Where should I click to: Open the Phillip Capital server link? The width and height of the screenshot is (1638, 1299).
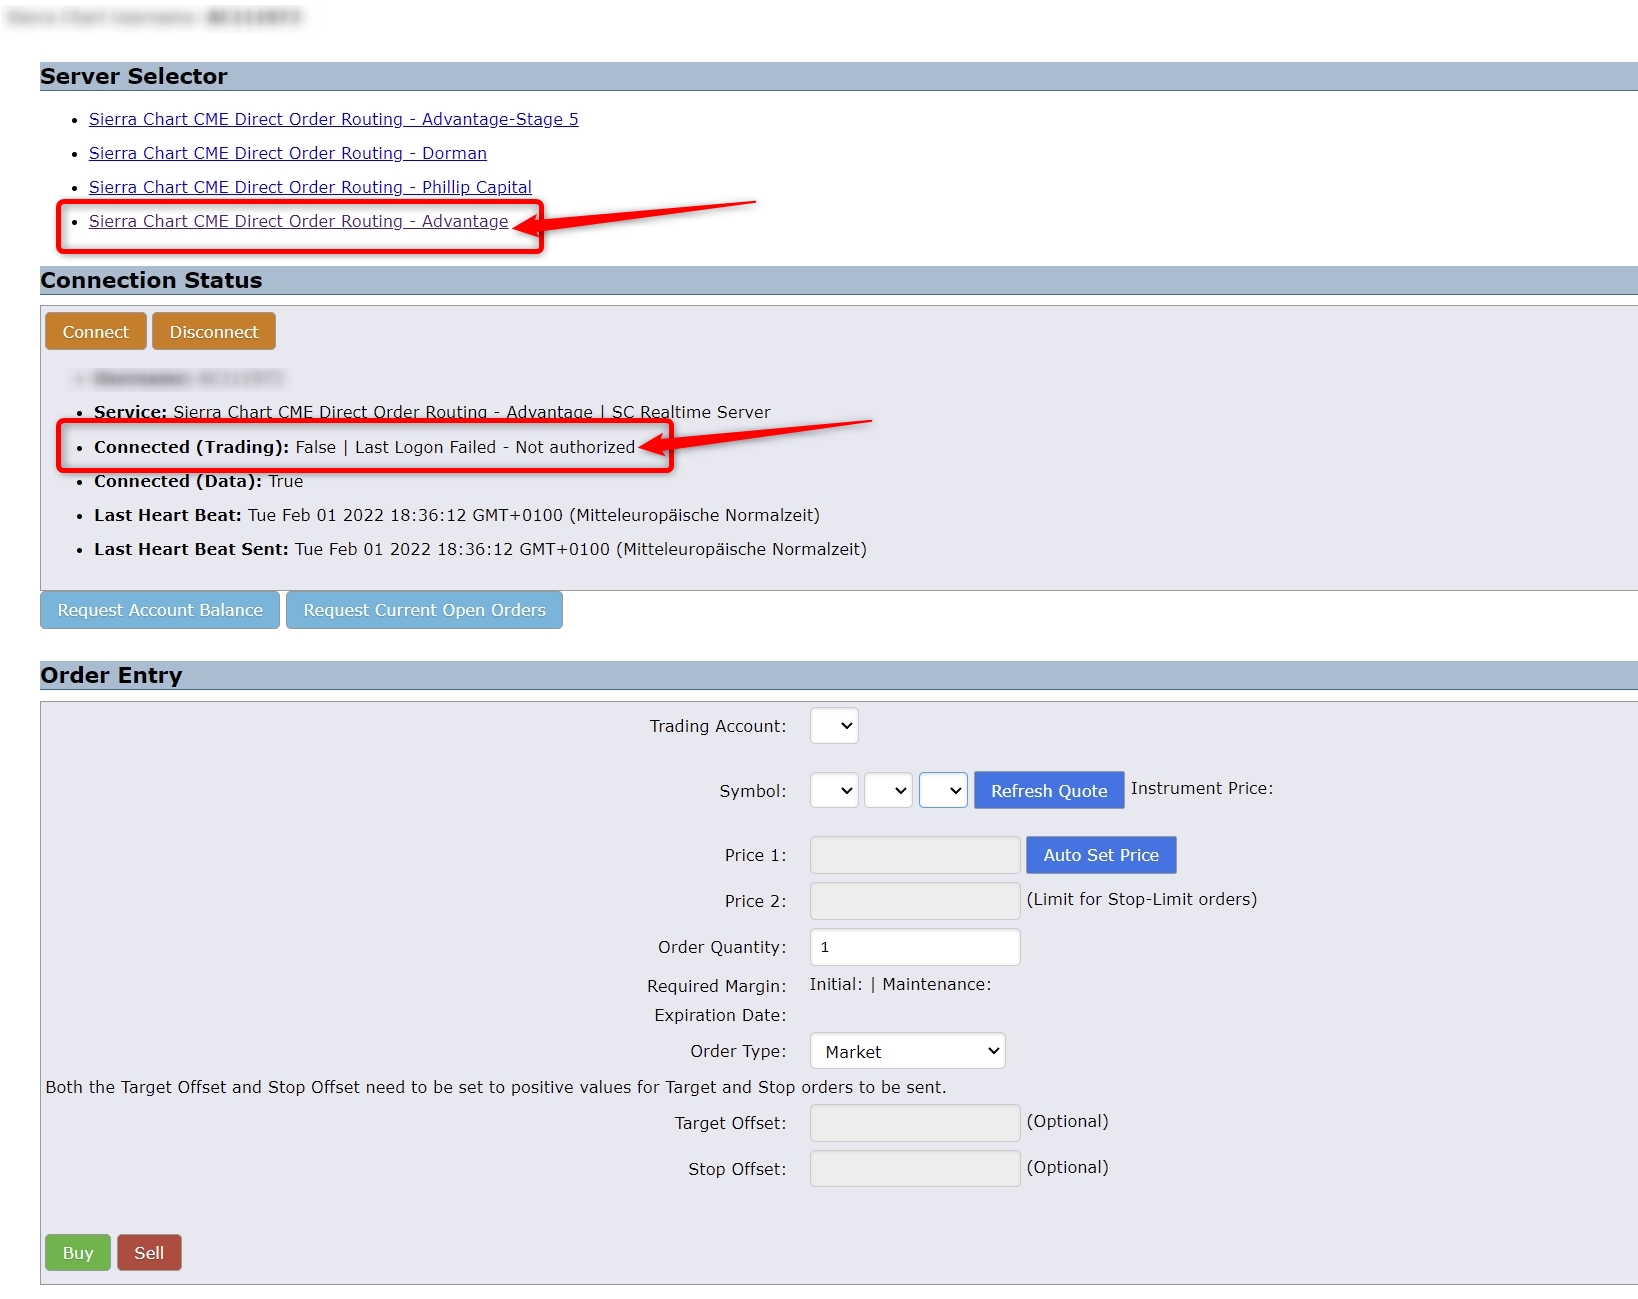click(x=310, y=187)
